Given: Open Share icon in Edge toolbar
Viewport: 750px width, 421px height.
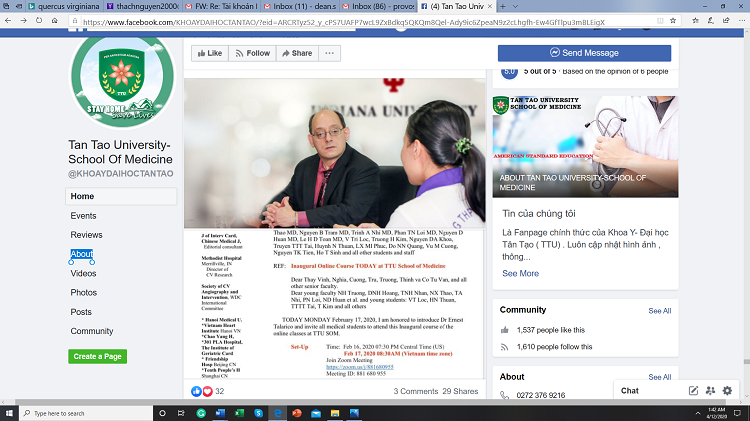Looking at the screenshot, I should pyautogui.click(x=726, y=21).
